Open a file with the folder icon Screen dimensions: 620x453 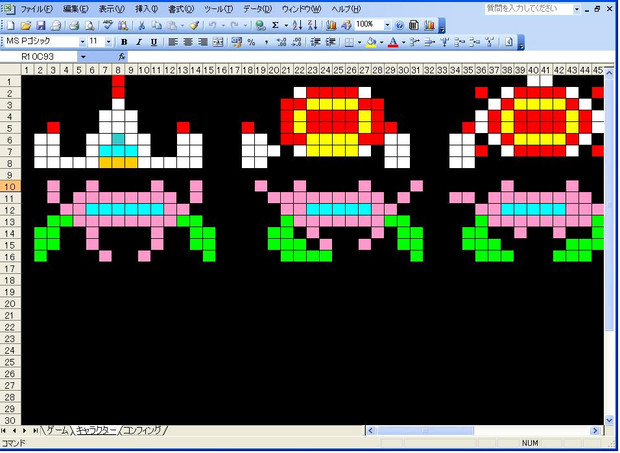[26, 26]
